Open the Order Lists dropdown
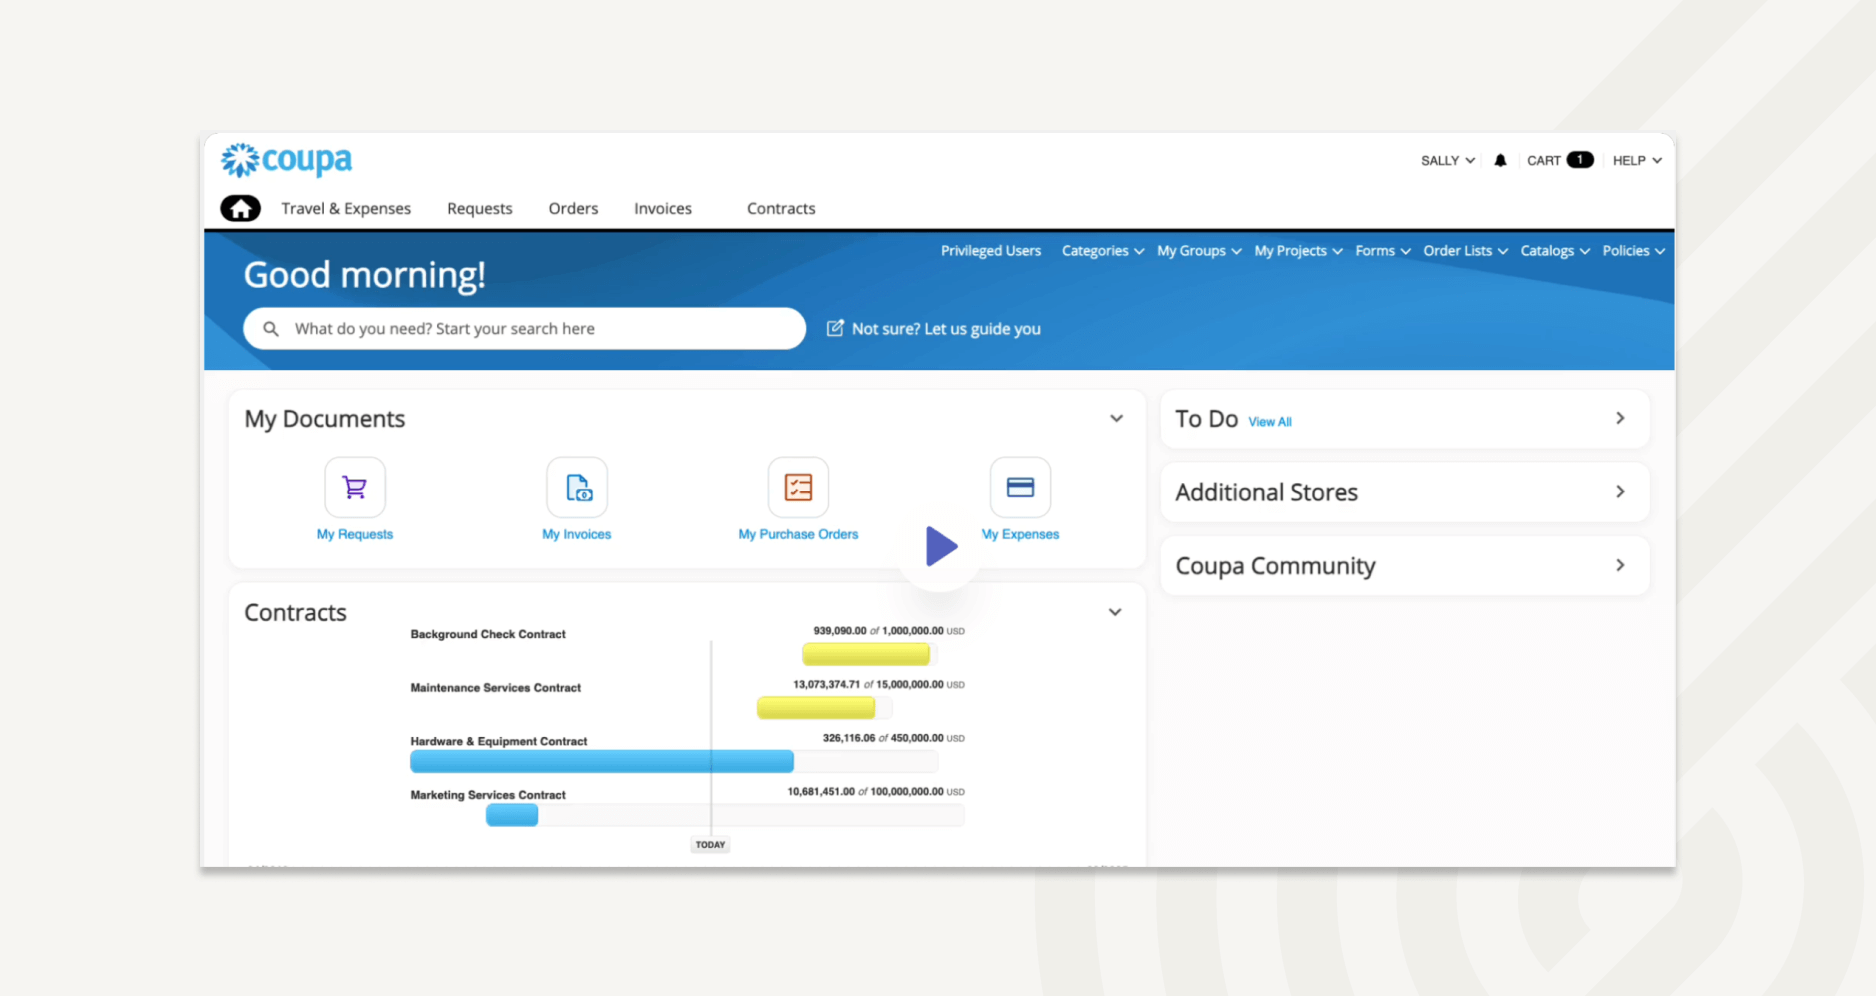Image resolution: width=1876 pixels, height=996 pixels. point(1465,251)
